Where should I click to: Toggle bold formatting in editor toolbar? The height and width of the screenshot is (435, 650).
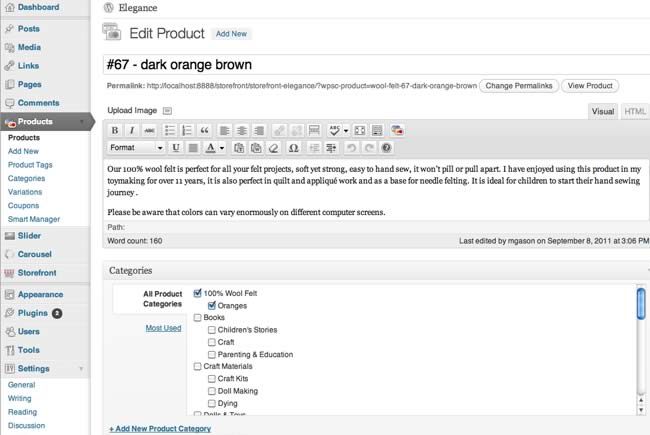coord(115,130)
